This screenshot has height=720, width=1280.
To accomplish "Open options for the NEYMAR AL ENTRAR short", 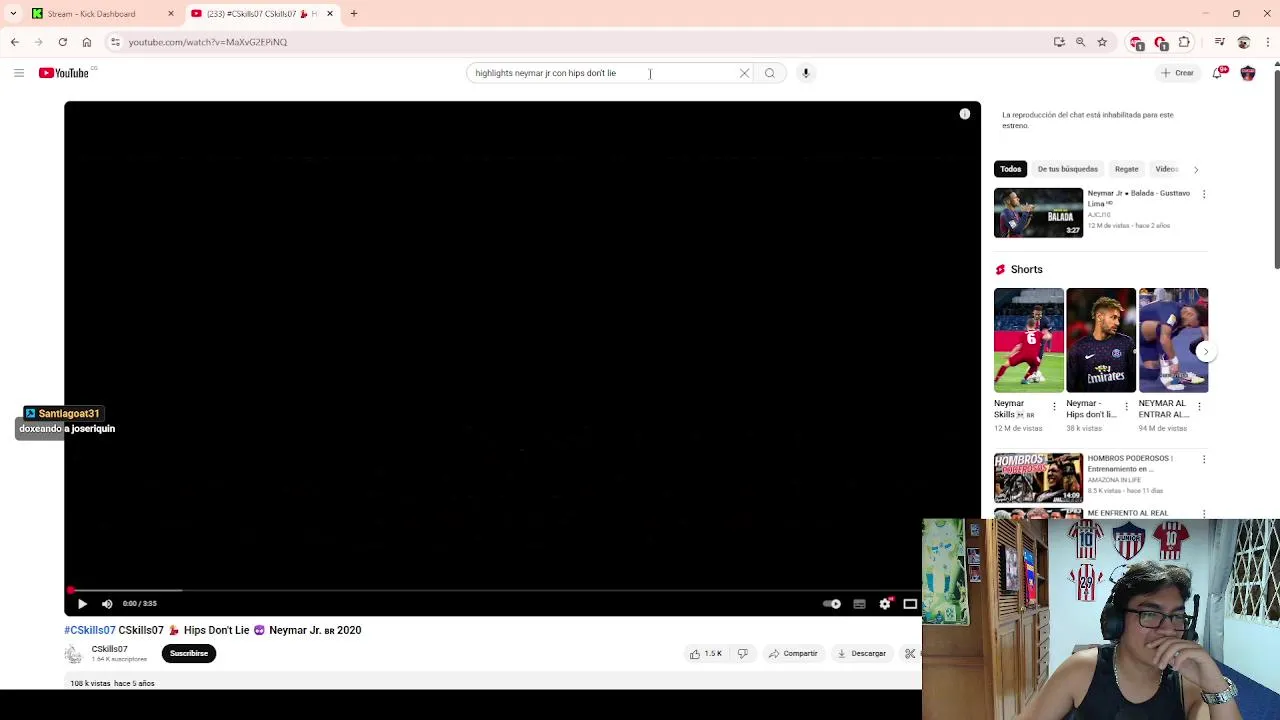I will pos(1199,408).
